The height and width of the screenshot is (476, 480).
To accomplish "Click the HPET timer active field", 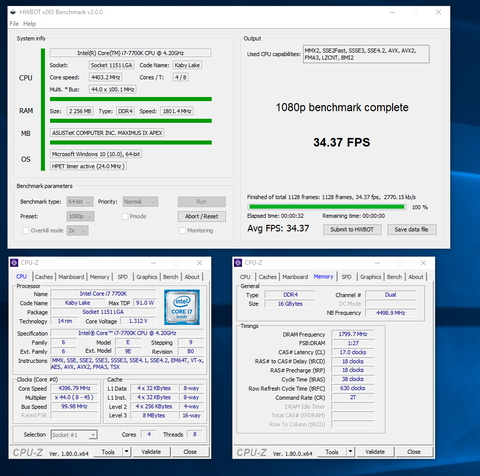I will pos(88,166).
